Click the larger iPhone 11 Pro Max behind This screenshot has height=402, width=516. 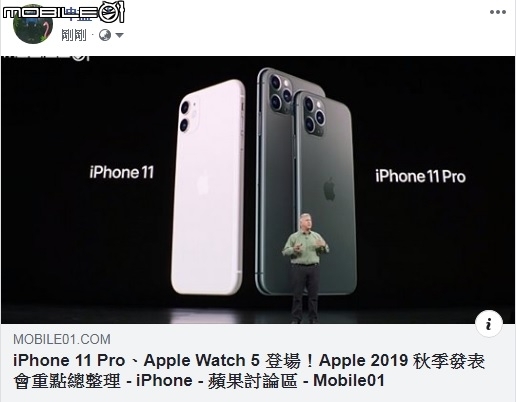click(275, 182)
